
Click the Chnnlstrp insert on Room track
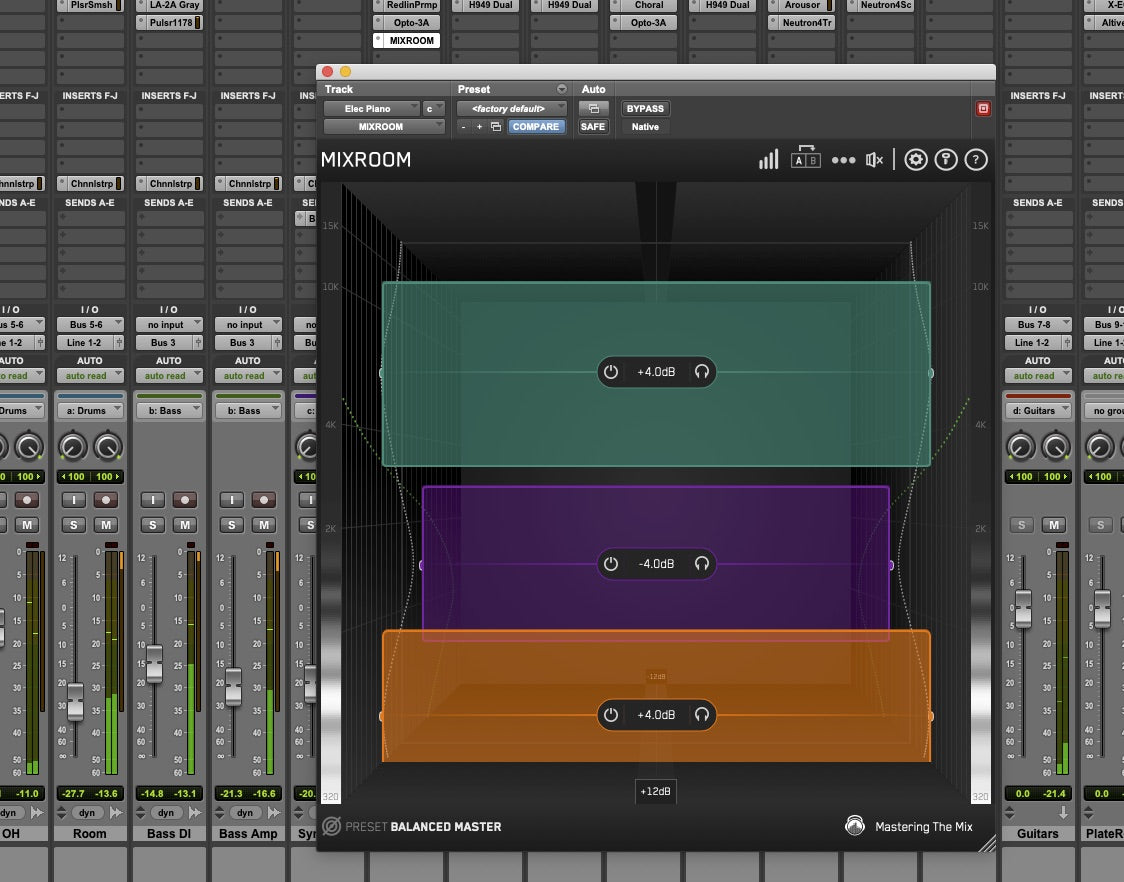pos(90,184)
